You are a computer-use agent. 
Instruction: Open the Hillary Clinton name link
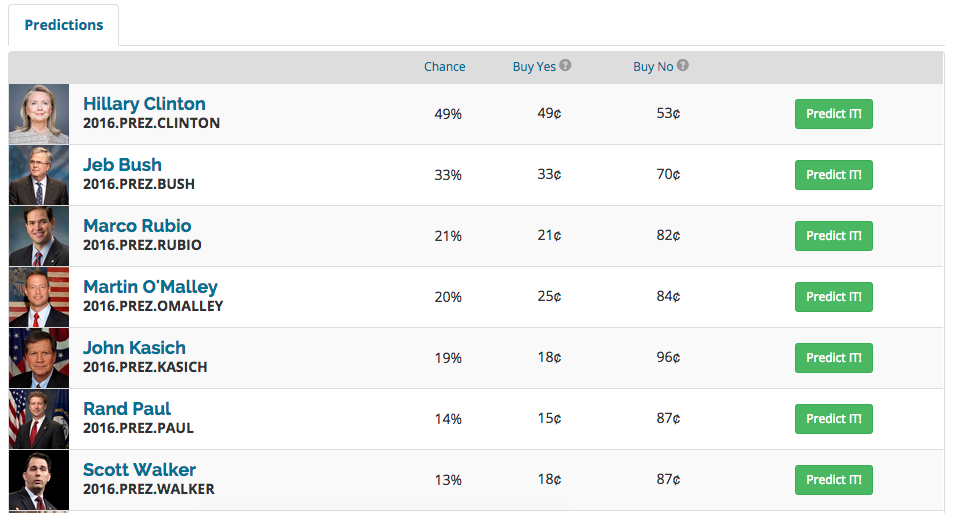pyautogui.click(x=144, y=104)
